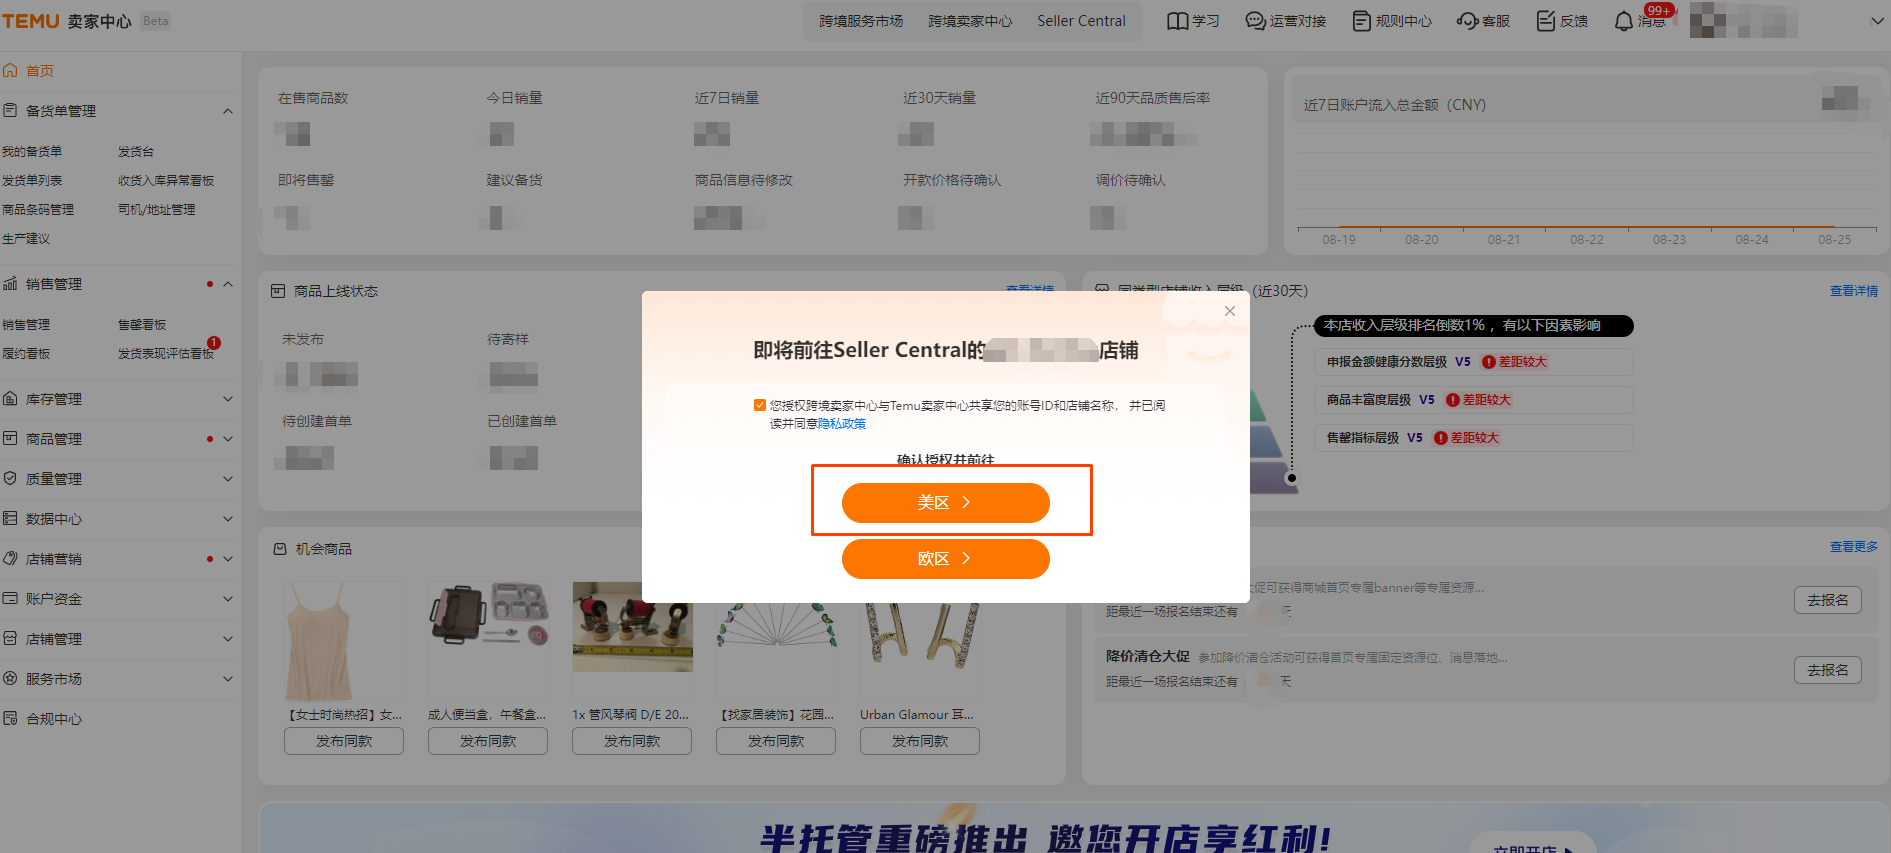The width and height of the screenshot is (1891, 853).
Task: Open 商品条码管理 menu item
Action: pos(38,210)
